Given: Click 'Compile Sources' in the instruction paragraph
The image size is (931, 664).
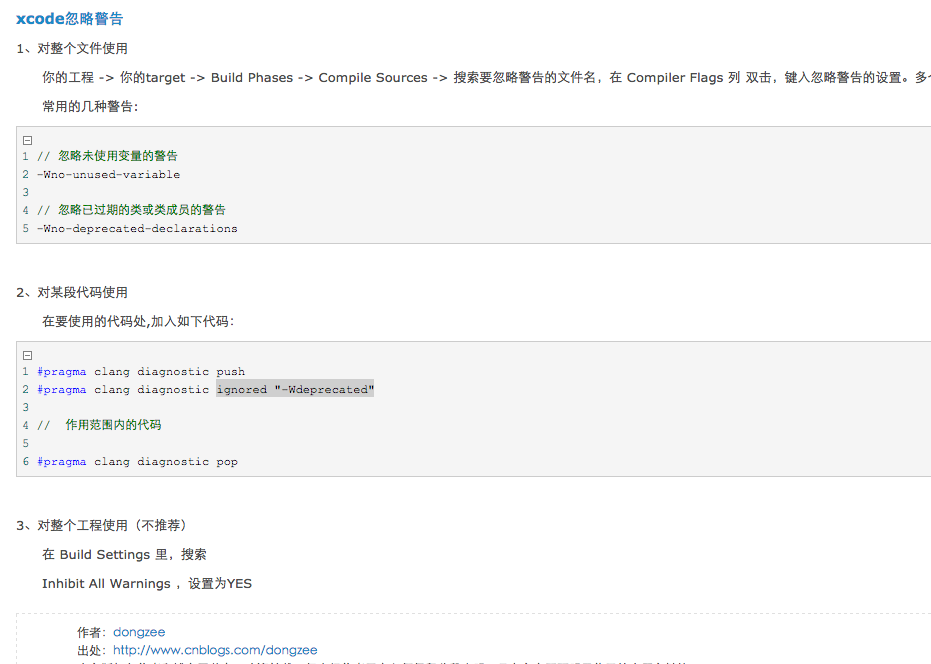Looking at the screenshot, I should tap(373, 78).
